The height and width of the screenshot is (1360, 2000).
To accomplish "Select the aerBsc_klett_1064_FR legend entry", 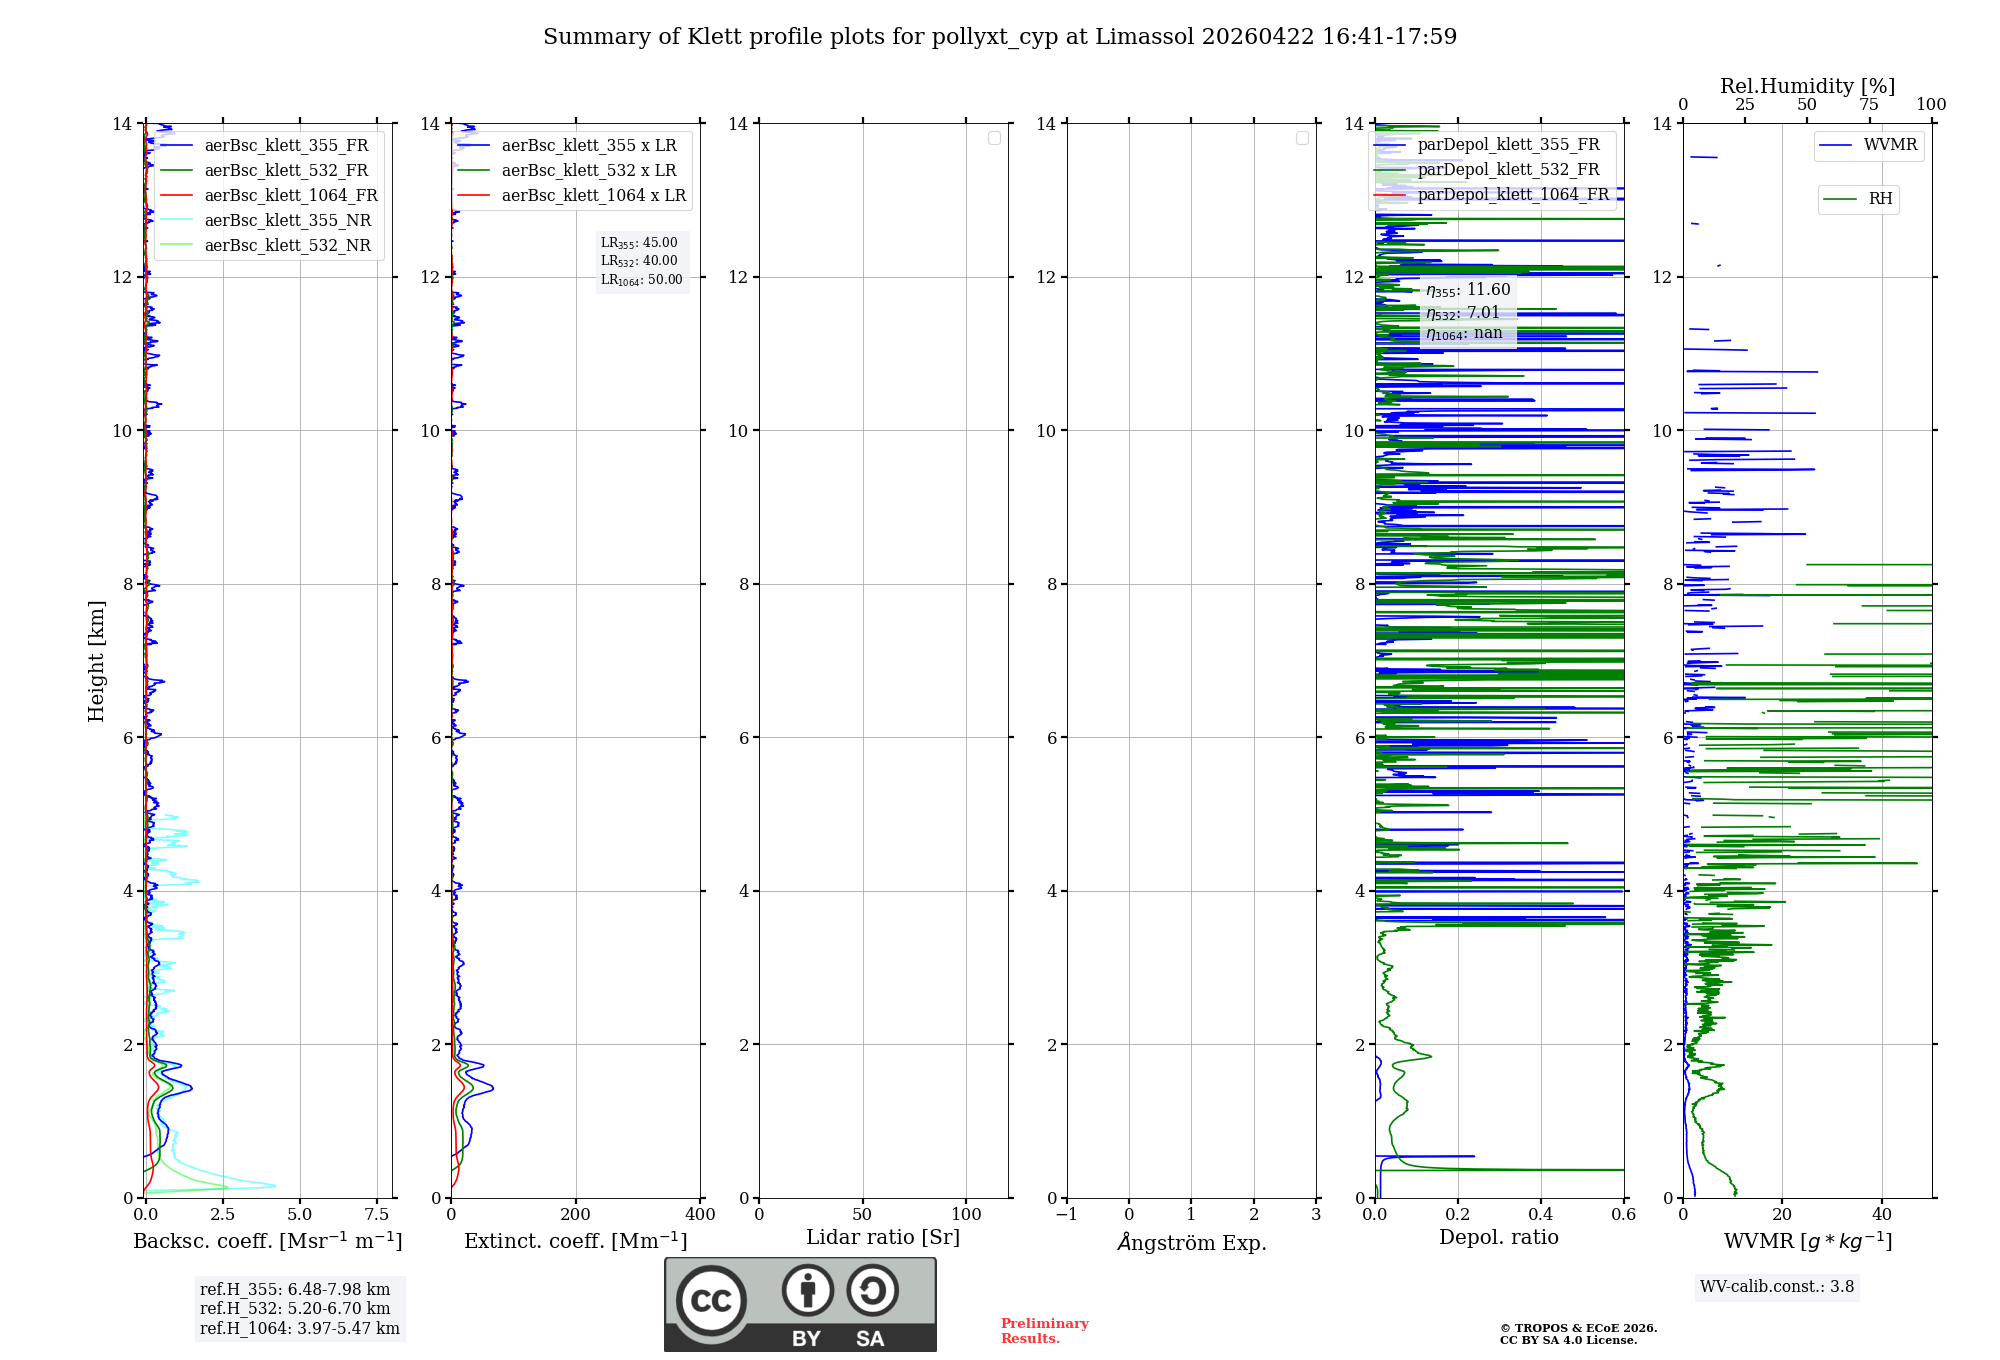I will pos(291,195).
